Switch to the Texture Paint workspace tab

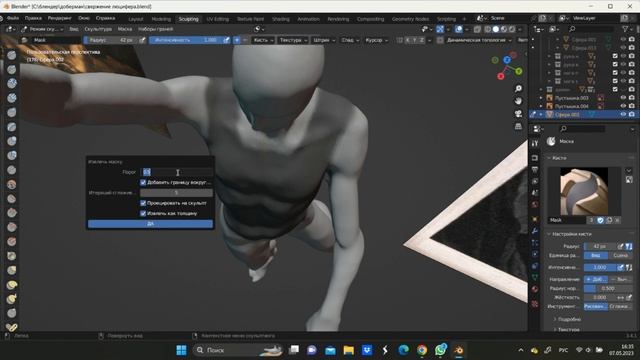250,19
